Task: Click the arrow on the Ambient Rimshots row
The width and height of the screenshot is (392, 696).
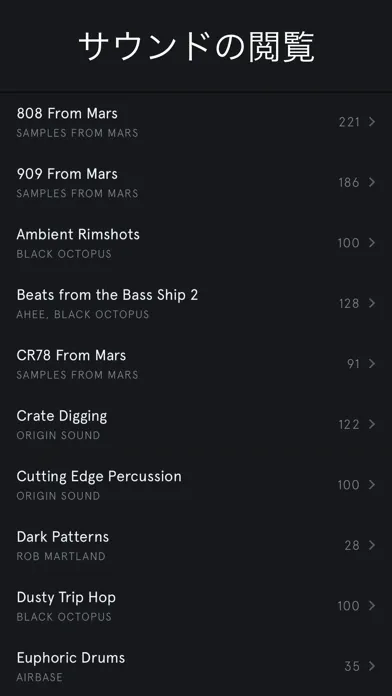Action: 372,243
